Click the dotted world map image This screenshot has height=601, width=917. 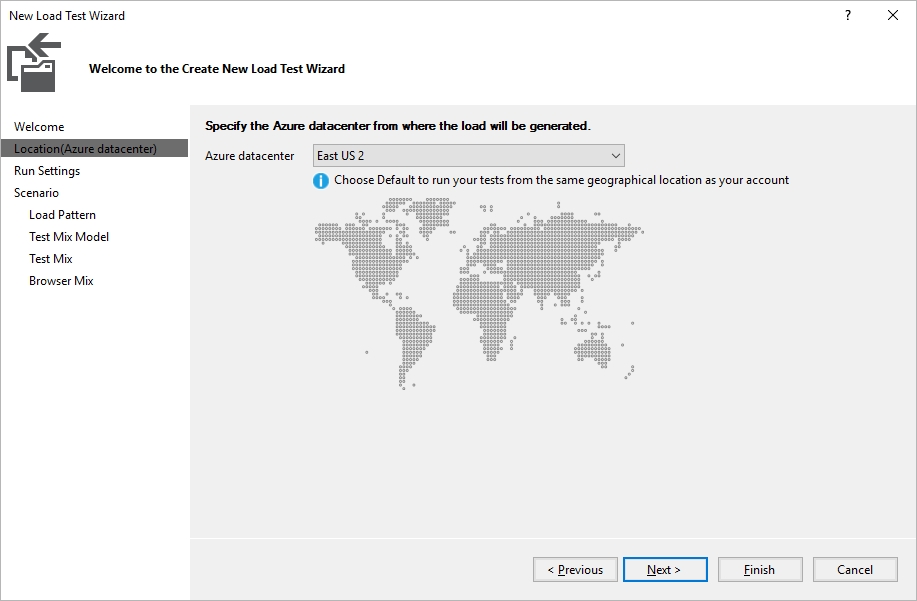479,293
